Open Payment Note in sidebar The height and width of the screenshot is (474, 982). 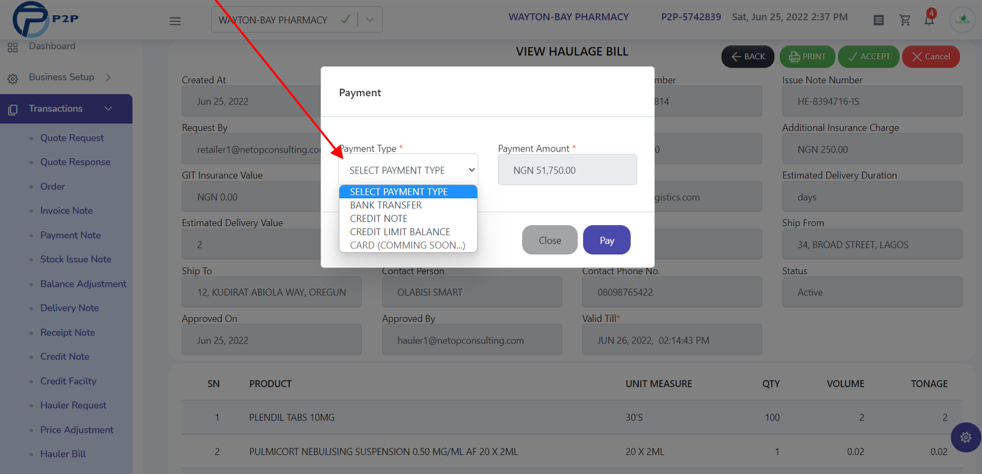tap(70, 235)
